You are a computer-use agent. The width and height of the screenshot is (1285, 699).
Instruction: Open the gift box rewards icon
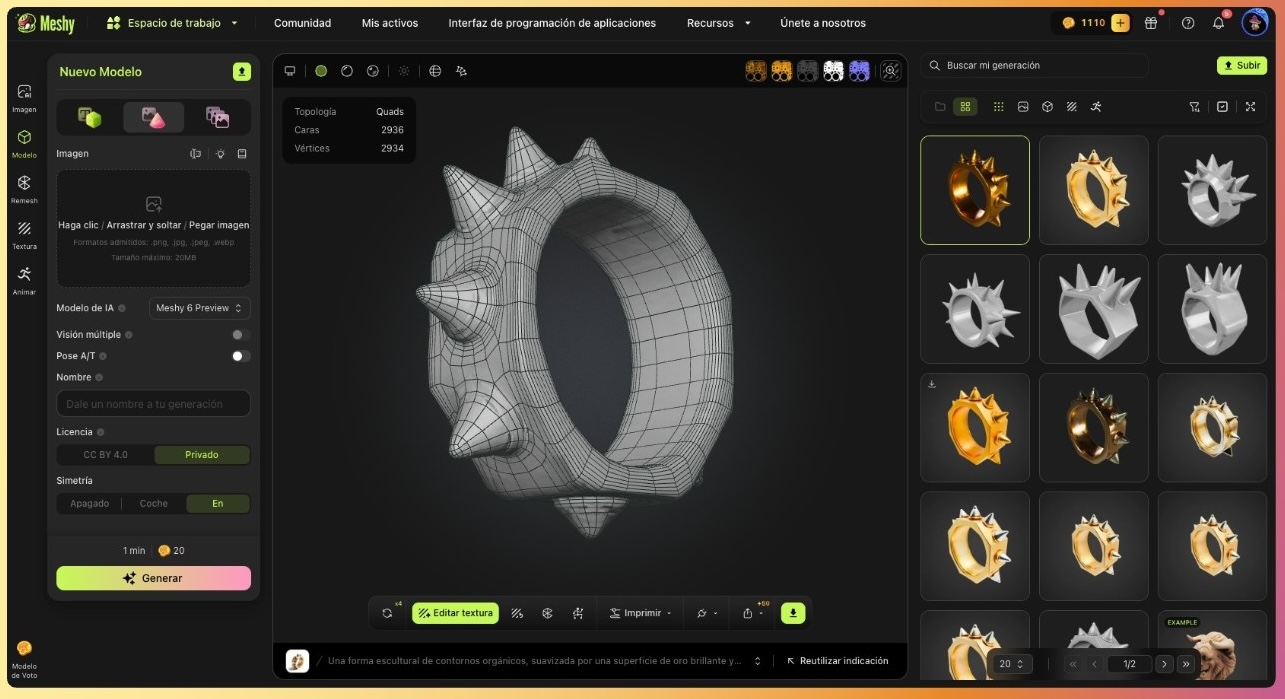(1151, 23)
